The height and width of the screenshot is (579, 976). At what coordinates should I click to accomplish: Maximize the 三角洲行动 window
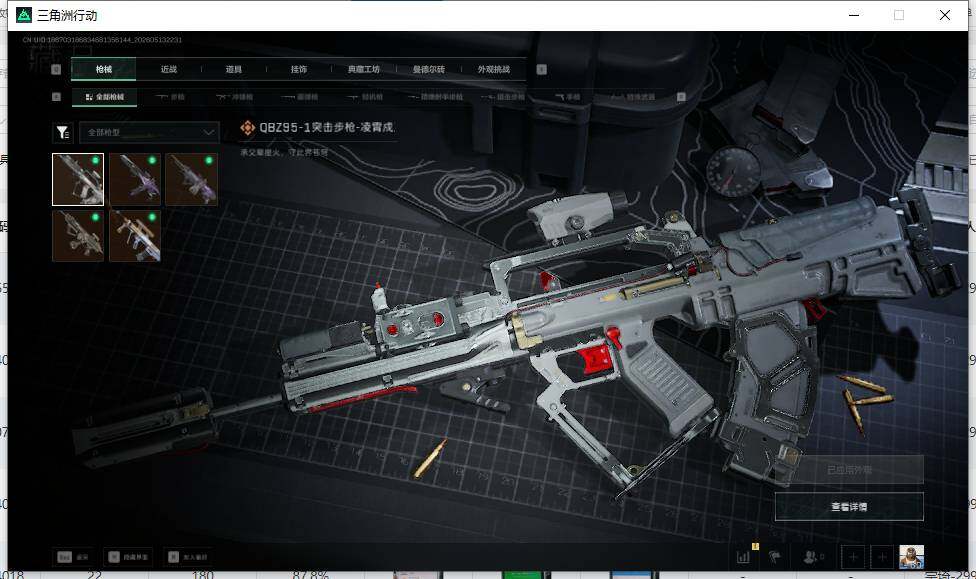point(899,15)
